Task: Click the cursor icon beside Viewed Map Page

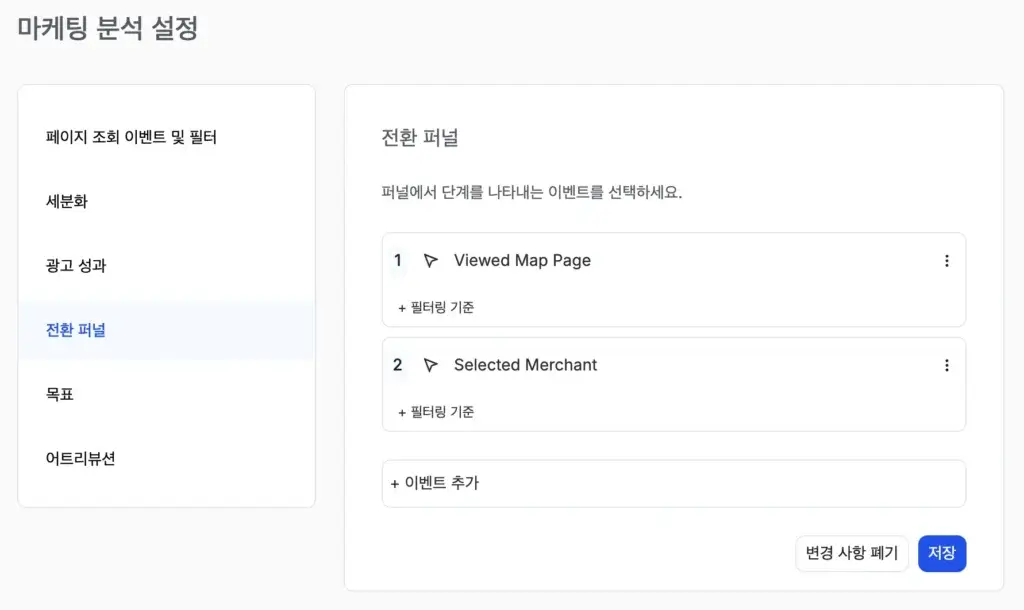Action: tap(430, 261)
